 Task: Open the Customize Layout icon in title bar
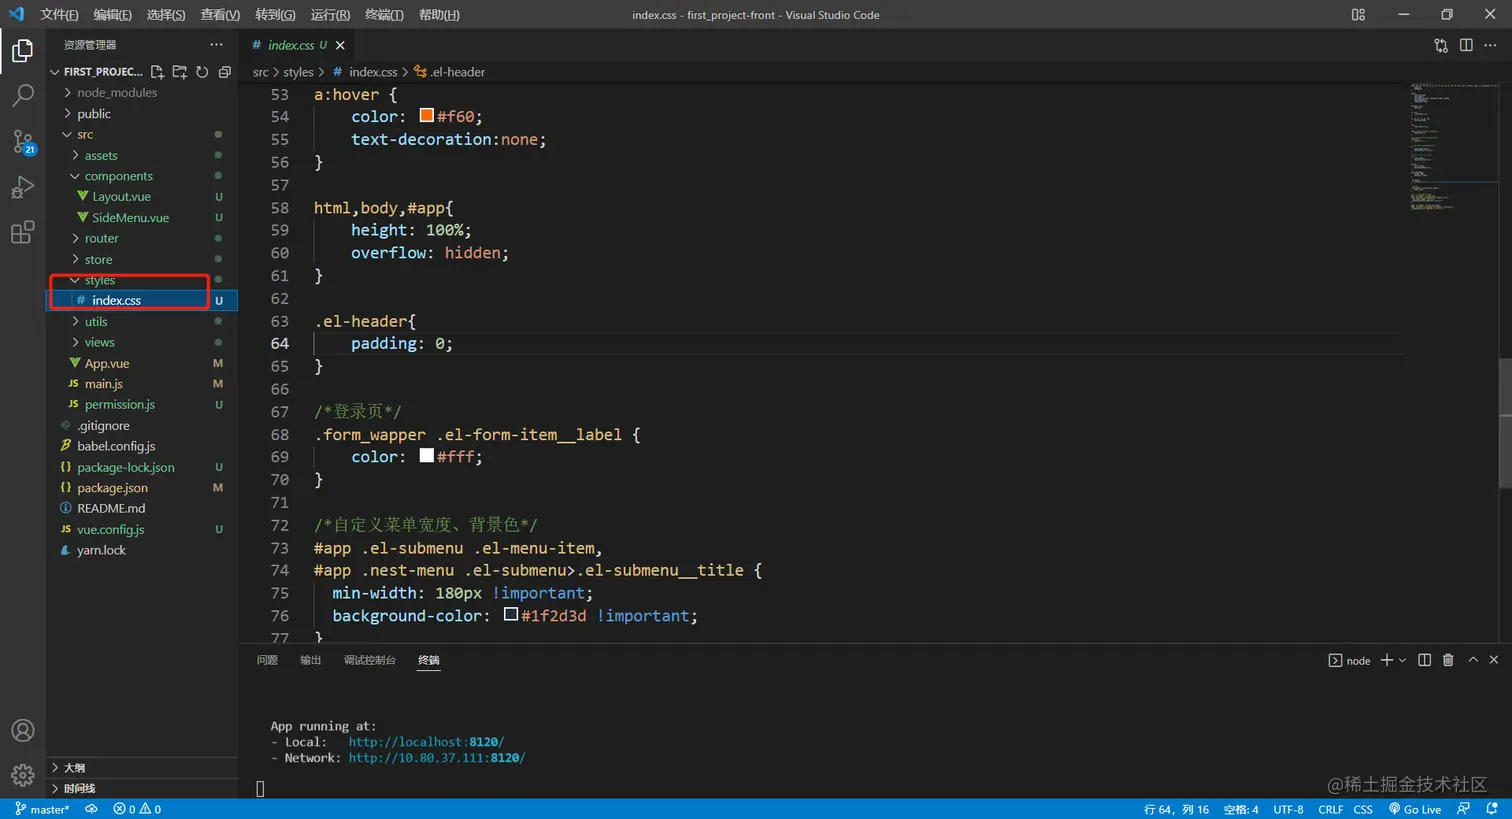coord(1358,15)
